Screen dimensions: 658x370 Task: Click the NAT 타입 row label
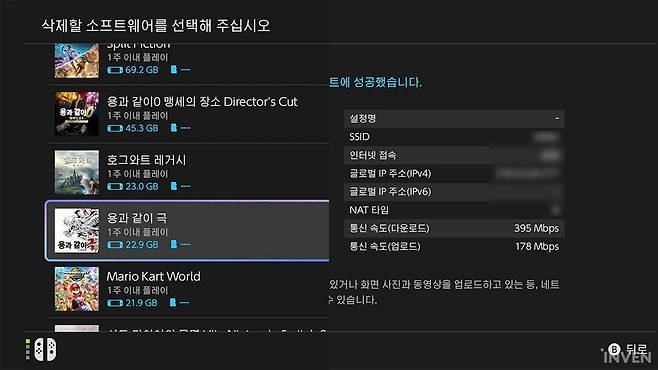369,210
